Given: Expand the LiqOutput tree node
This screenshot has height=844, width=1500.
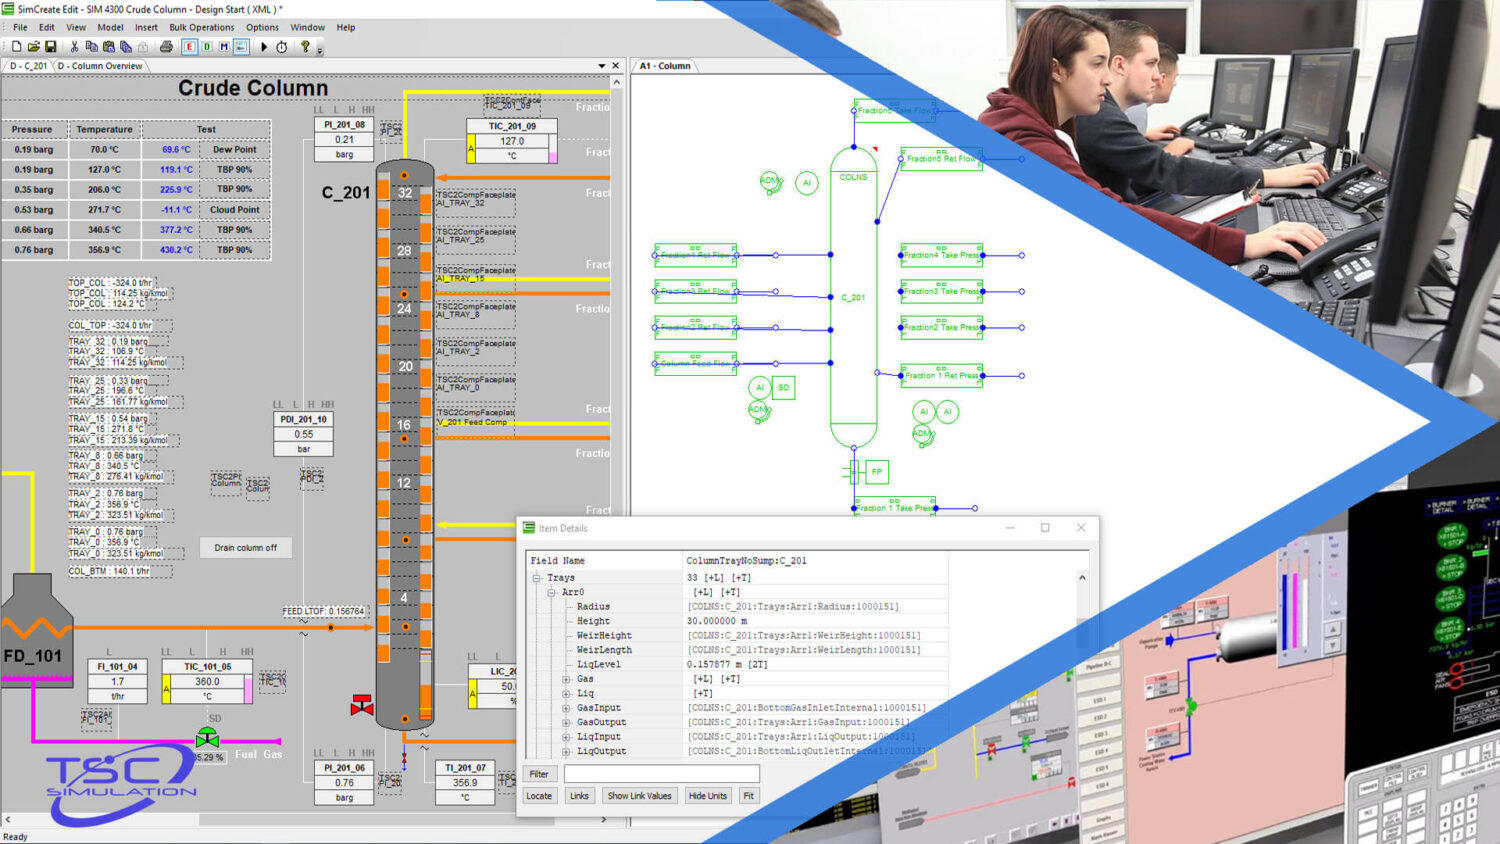Looking at the screenshot, I should click(x=566, y=751).
